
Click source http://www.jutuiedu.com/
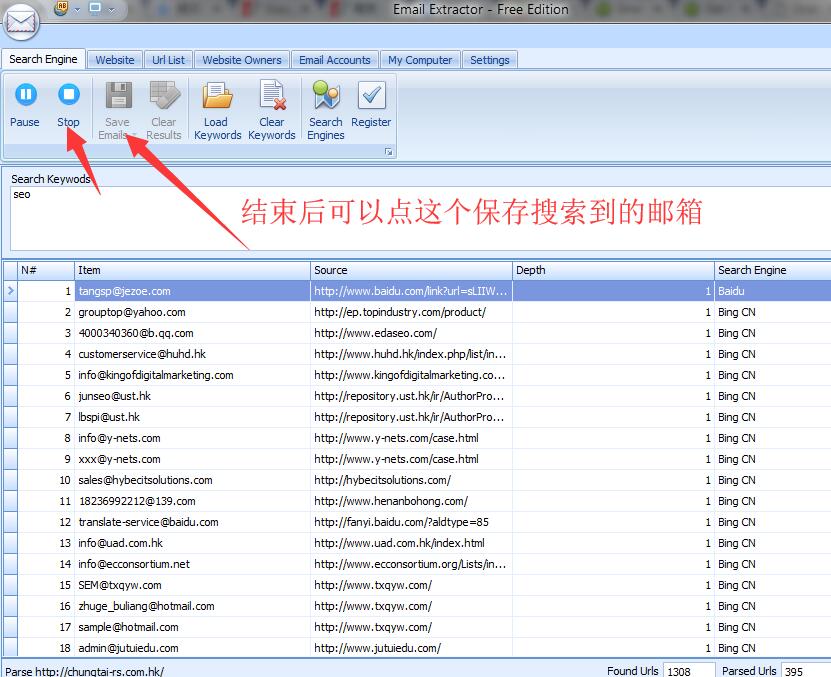pos(377,648)
